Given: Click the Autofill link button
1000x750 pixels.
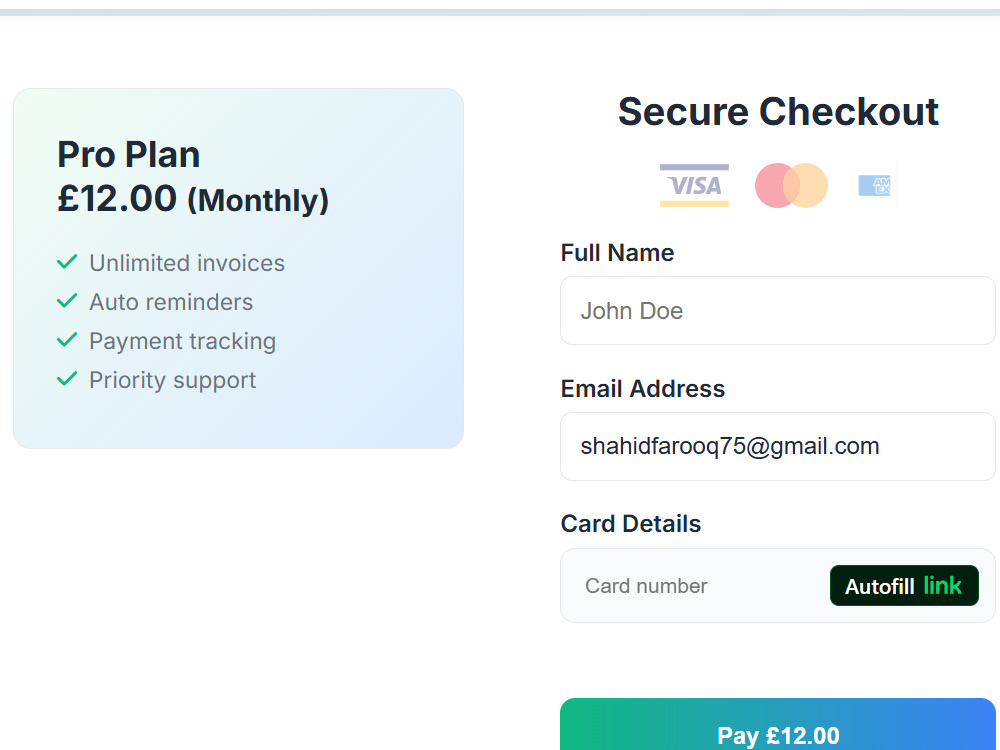Looking at the screenshot, I should click(x=904, y=585).
